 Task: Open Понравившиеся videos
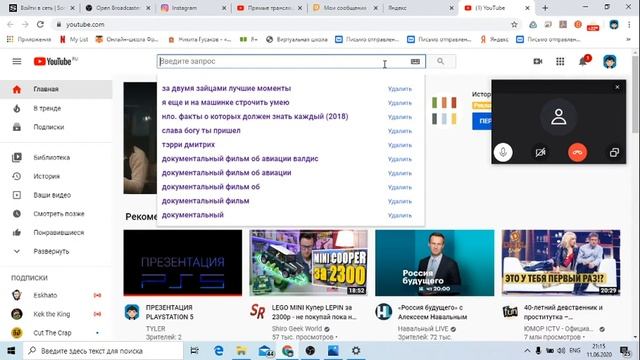56,232
